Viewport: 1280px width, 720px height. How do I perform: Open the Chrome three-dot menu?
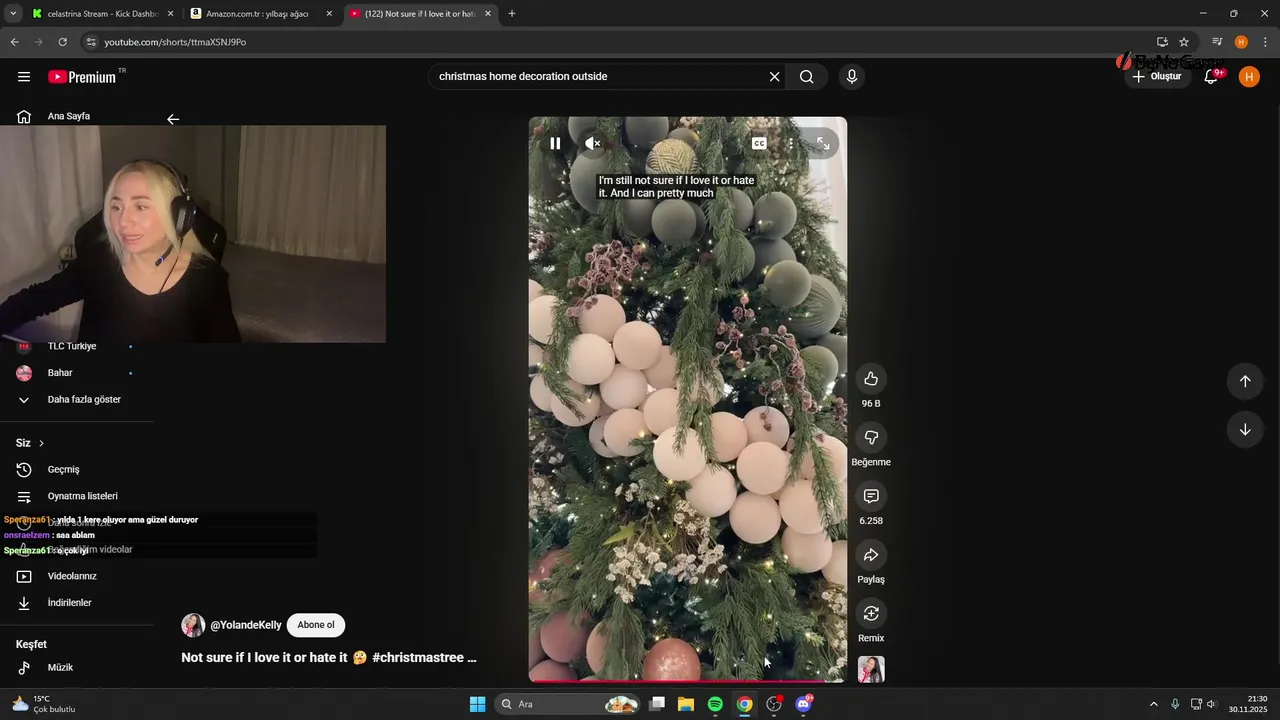pos(1264,42)
